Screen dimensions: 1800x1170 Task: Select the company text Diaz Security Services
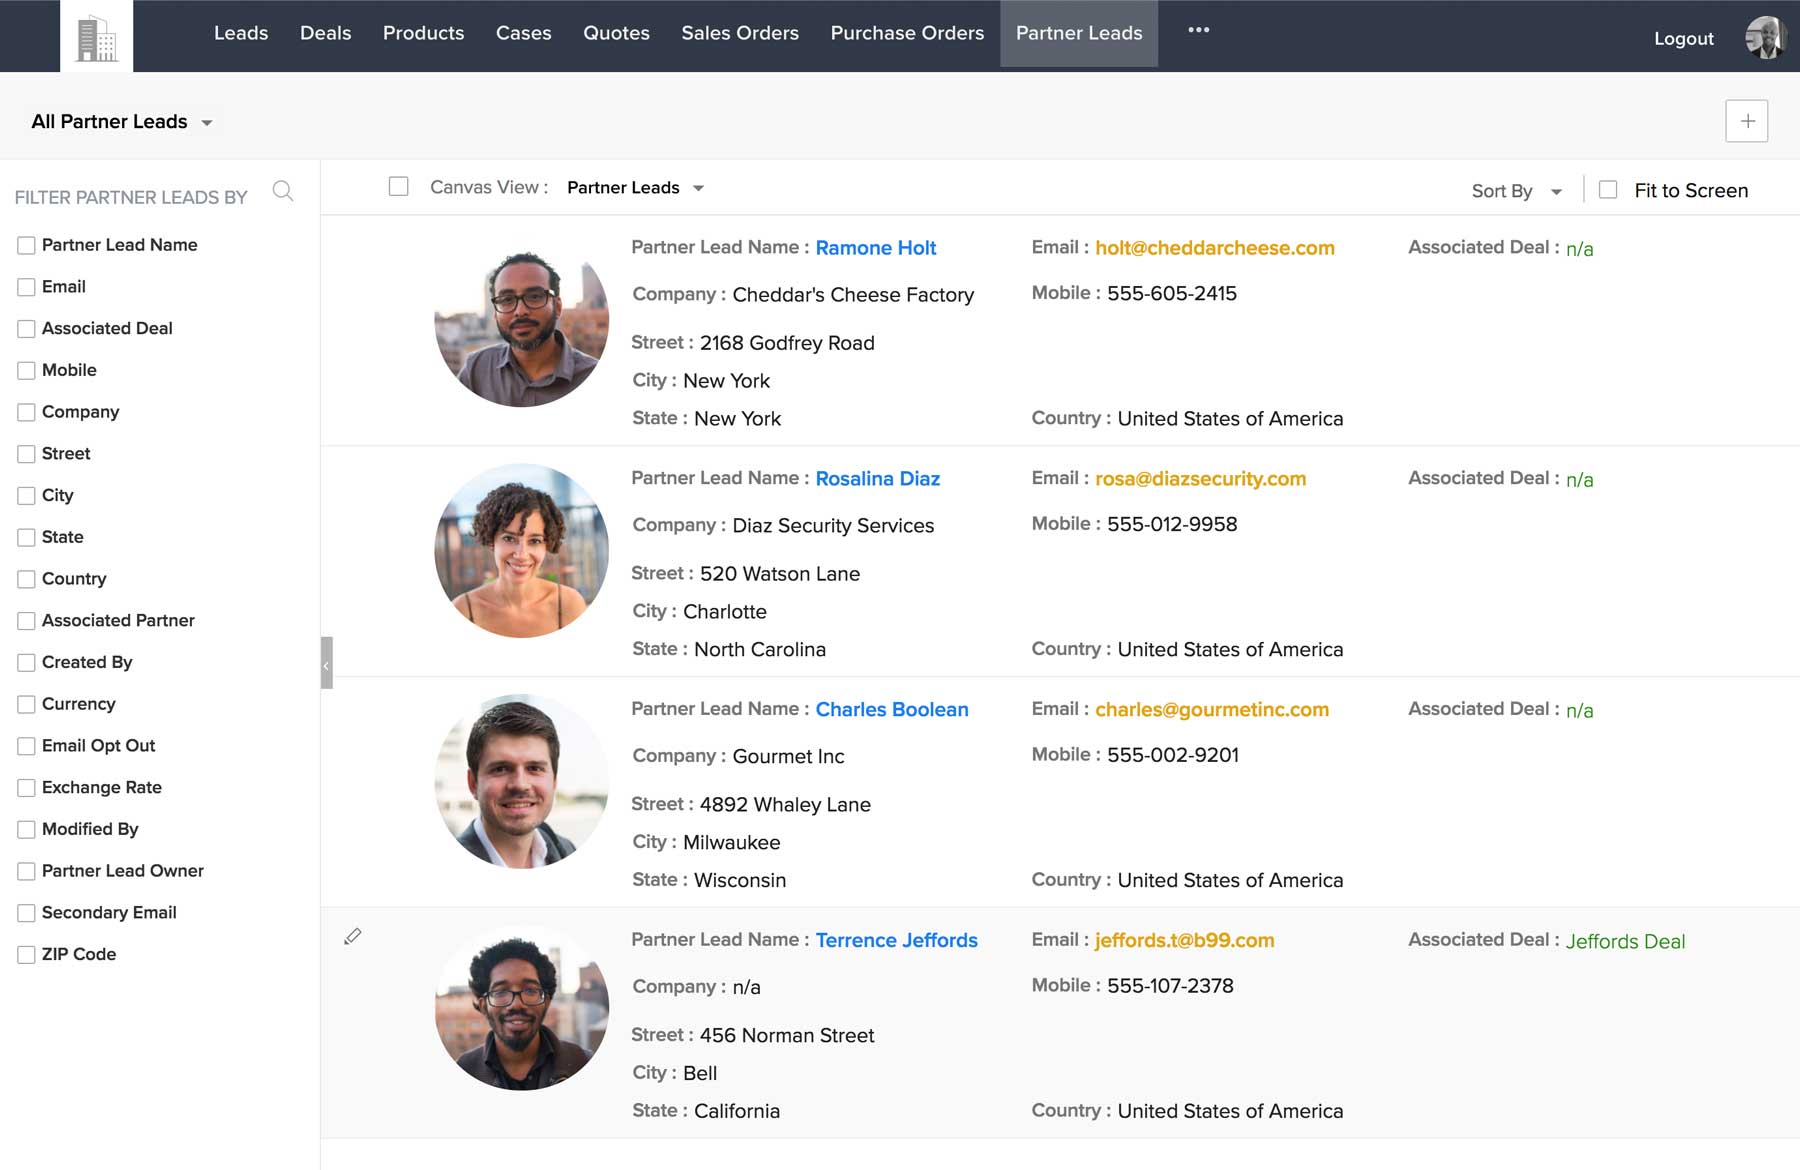click(x=833, y=526)
